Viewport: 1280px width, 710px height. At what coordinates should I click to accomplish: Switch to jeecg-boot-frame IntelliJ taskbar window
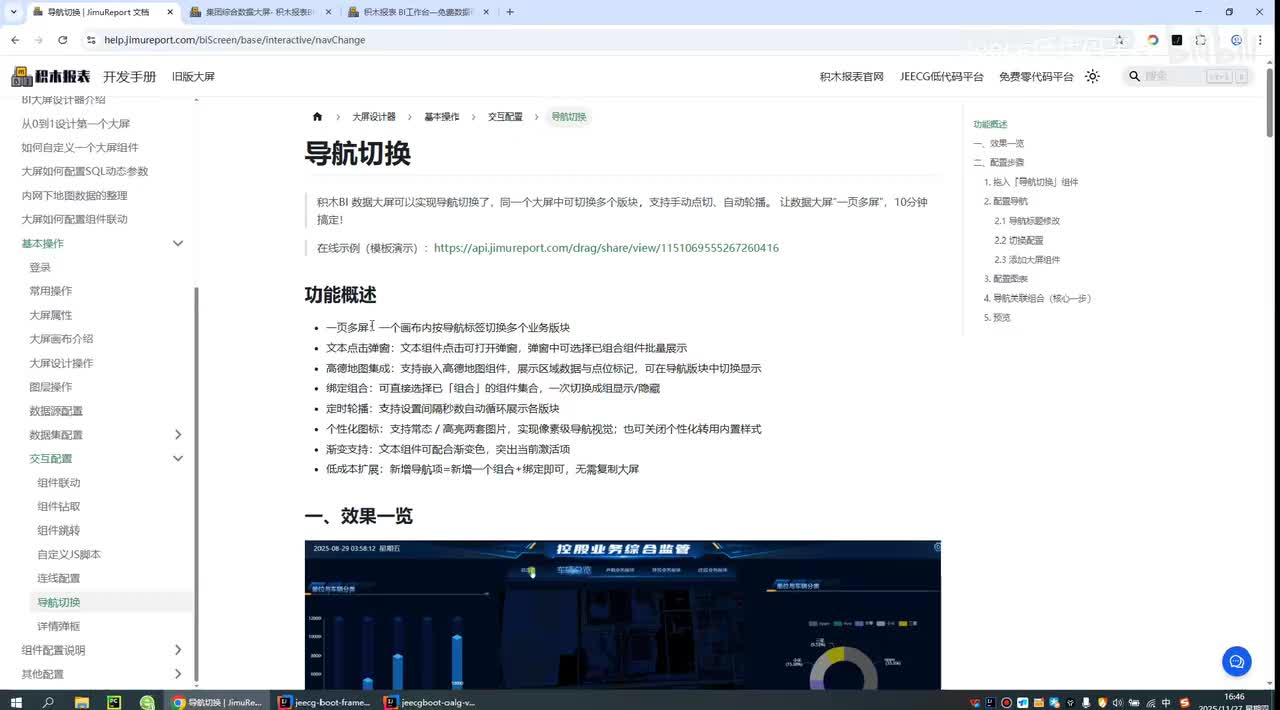click(x=324, y=702)
